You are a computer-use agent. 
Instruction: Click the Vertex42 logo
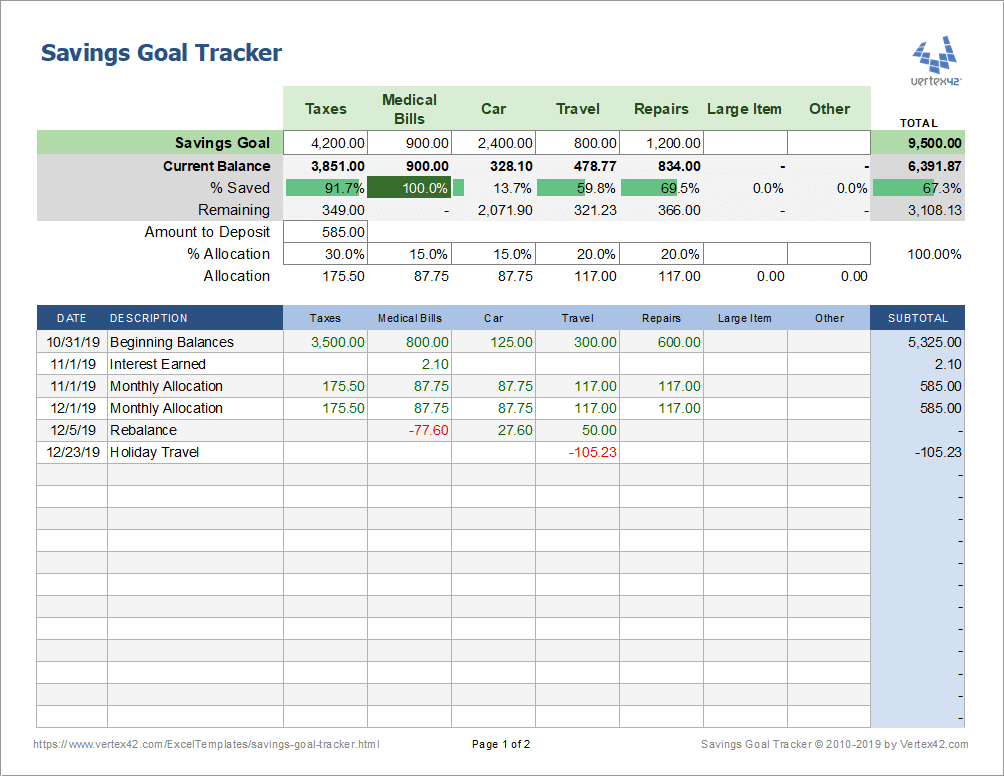point(937,61)
